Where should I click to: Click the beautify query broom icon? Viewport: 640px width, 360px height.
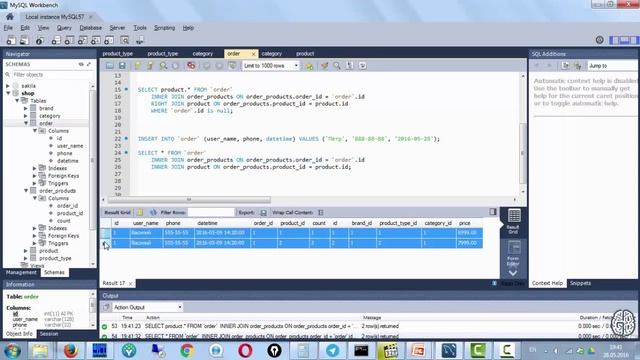(324, 66)
